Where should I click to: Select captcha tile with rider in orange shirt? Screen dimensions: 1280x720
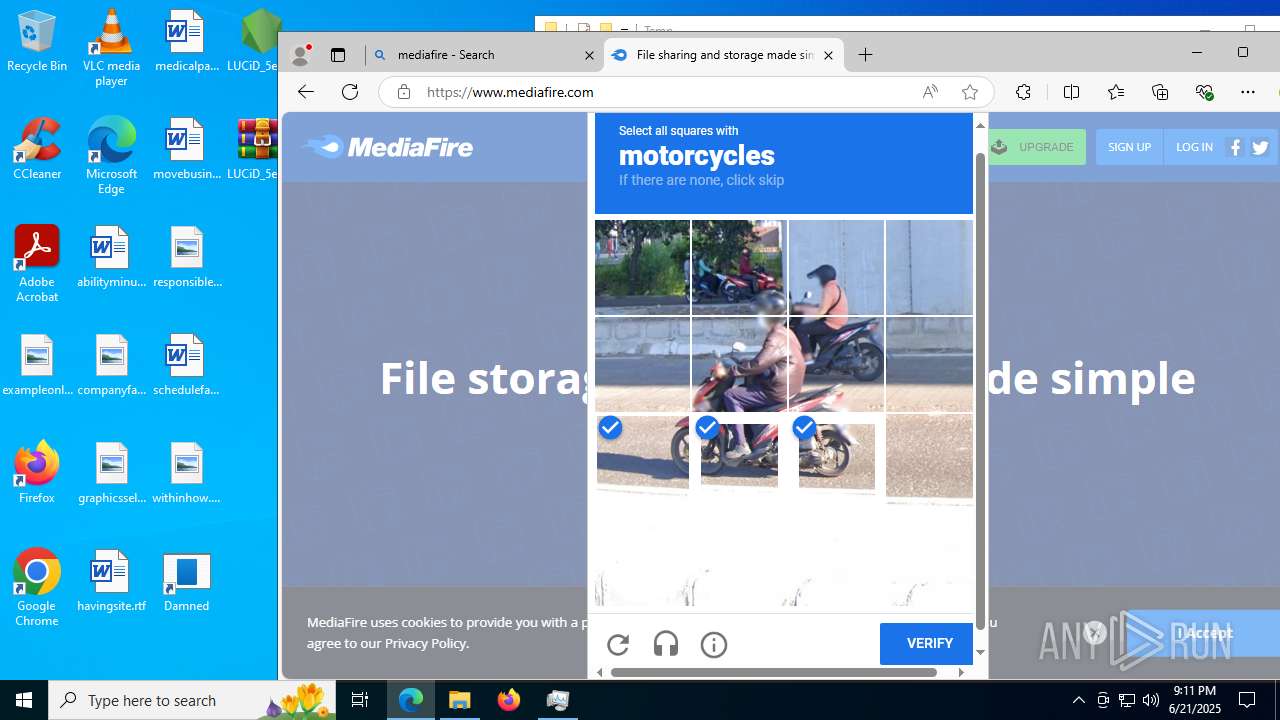[836, 268]
